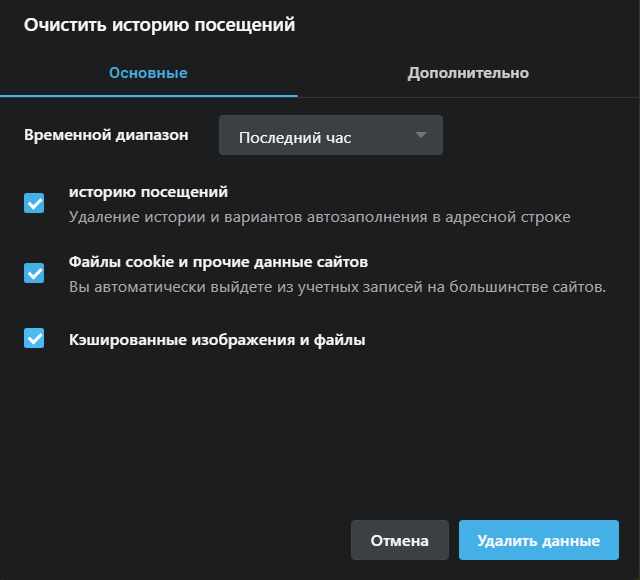Image resolution: width=640 pixels, height=580 pixels.
Task: Switch to the Основные tab
Action: click(x=148, y=73)
